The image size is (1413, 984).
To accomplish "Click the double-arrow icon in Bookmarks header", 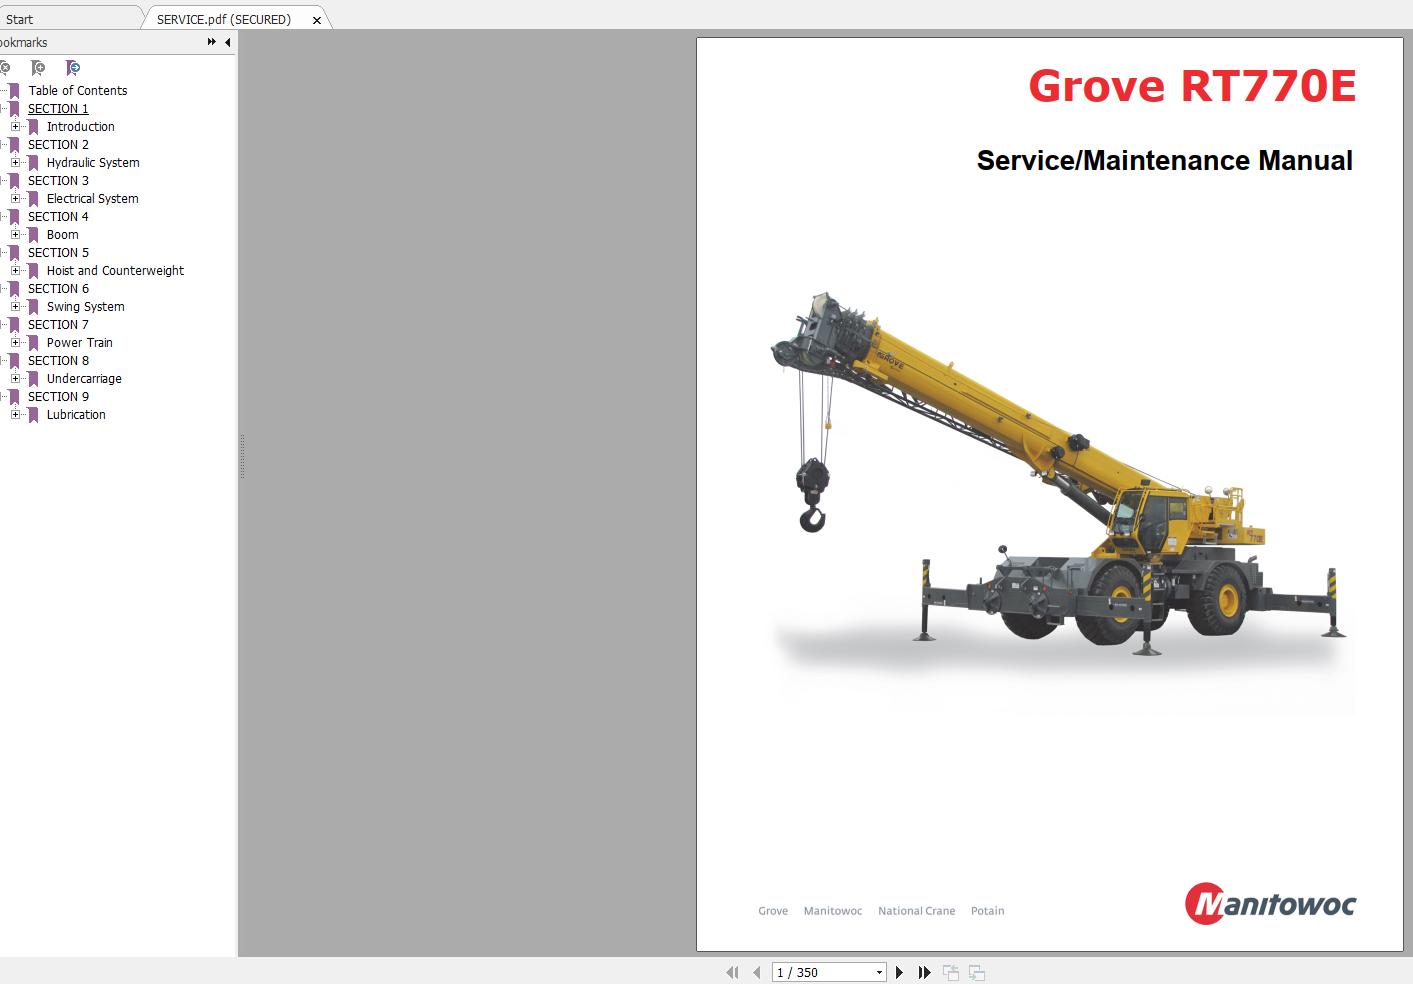I will point(211,42).
